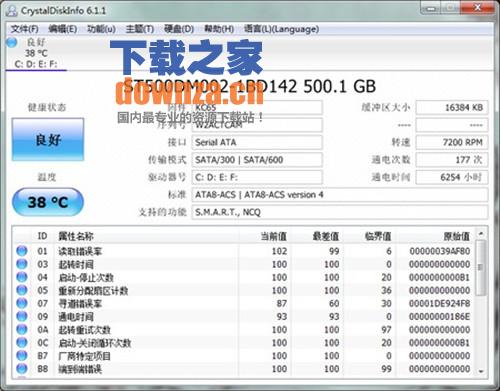This screenshot has height=391, width=500.
Task: Click the status orb of attribute 09
Action: [x=22, y=316]
